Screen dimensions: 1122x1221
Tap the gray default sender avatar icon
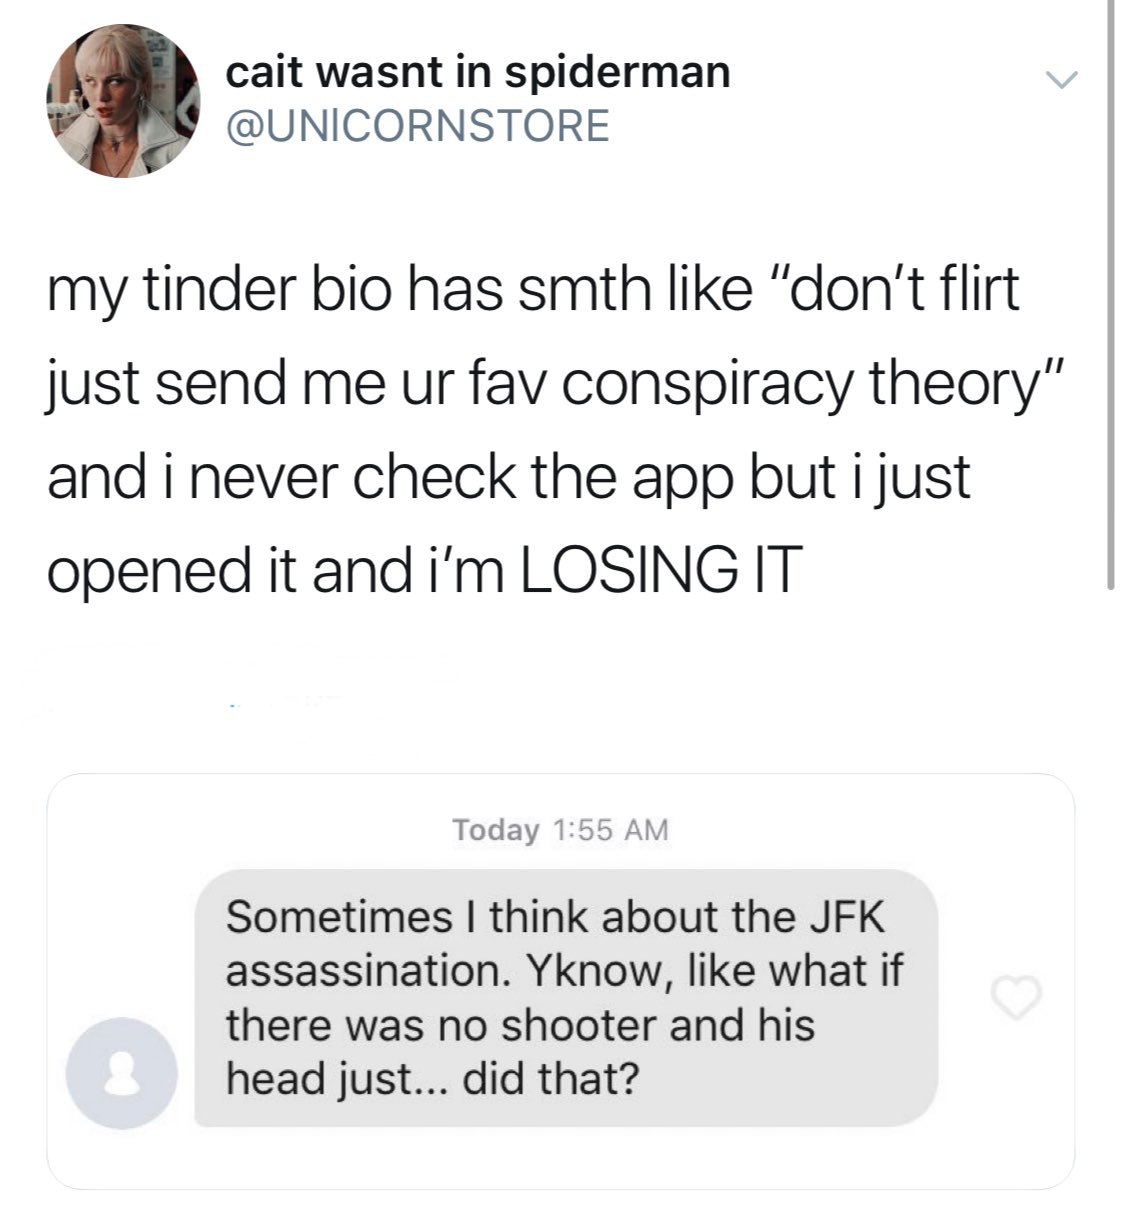[x=122, y=1072]
